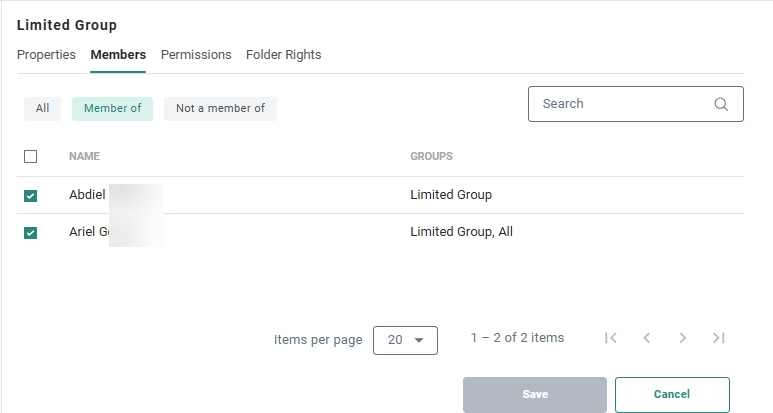Go to first page of members

click(611, 338)
